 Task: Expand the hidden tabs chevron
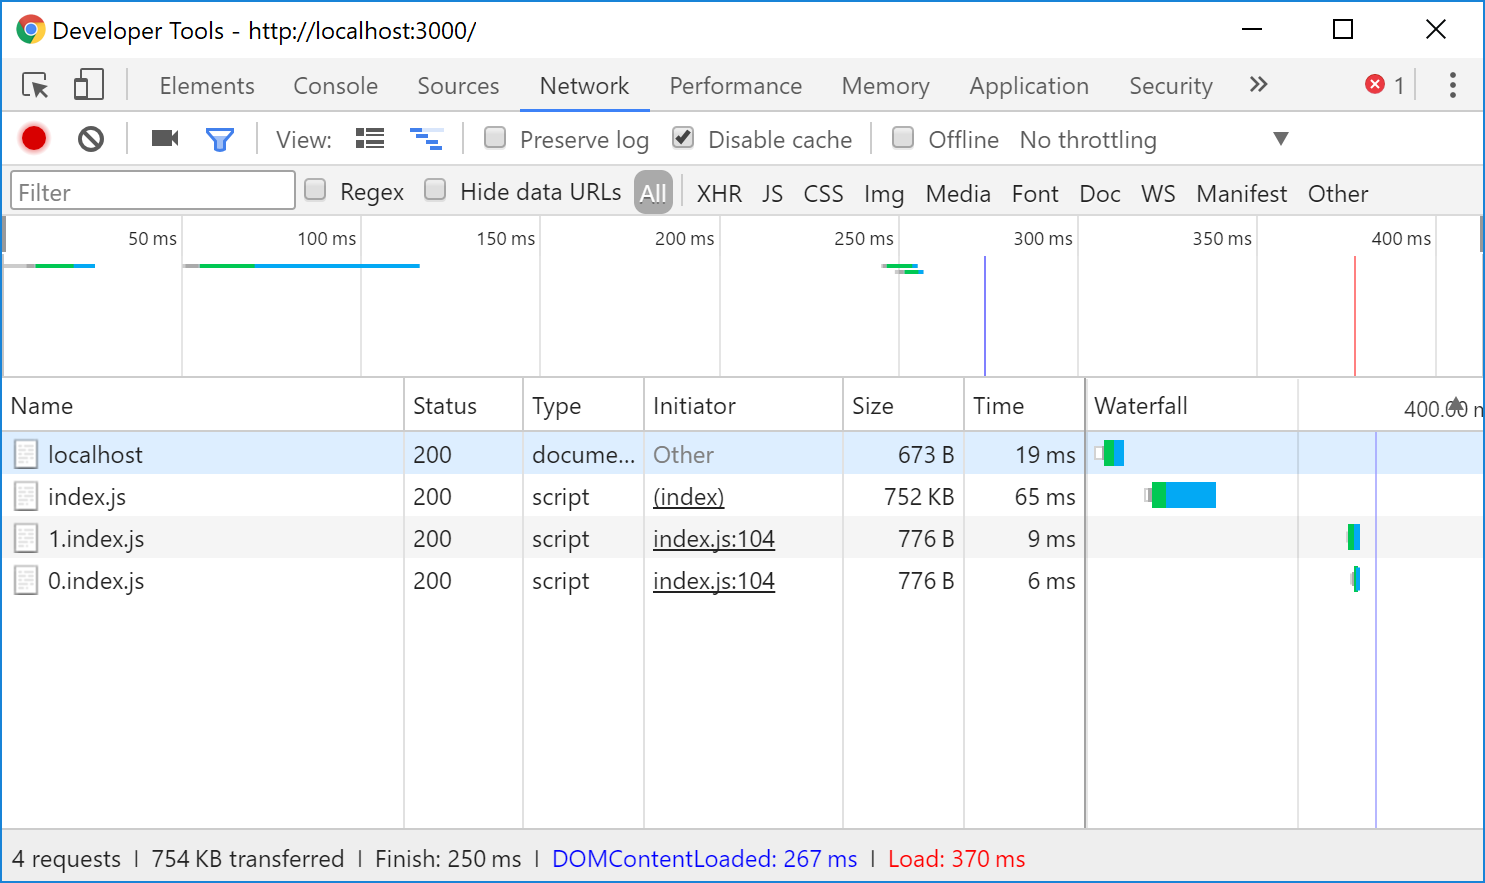[1258, 85]
